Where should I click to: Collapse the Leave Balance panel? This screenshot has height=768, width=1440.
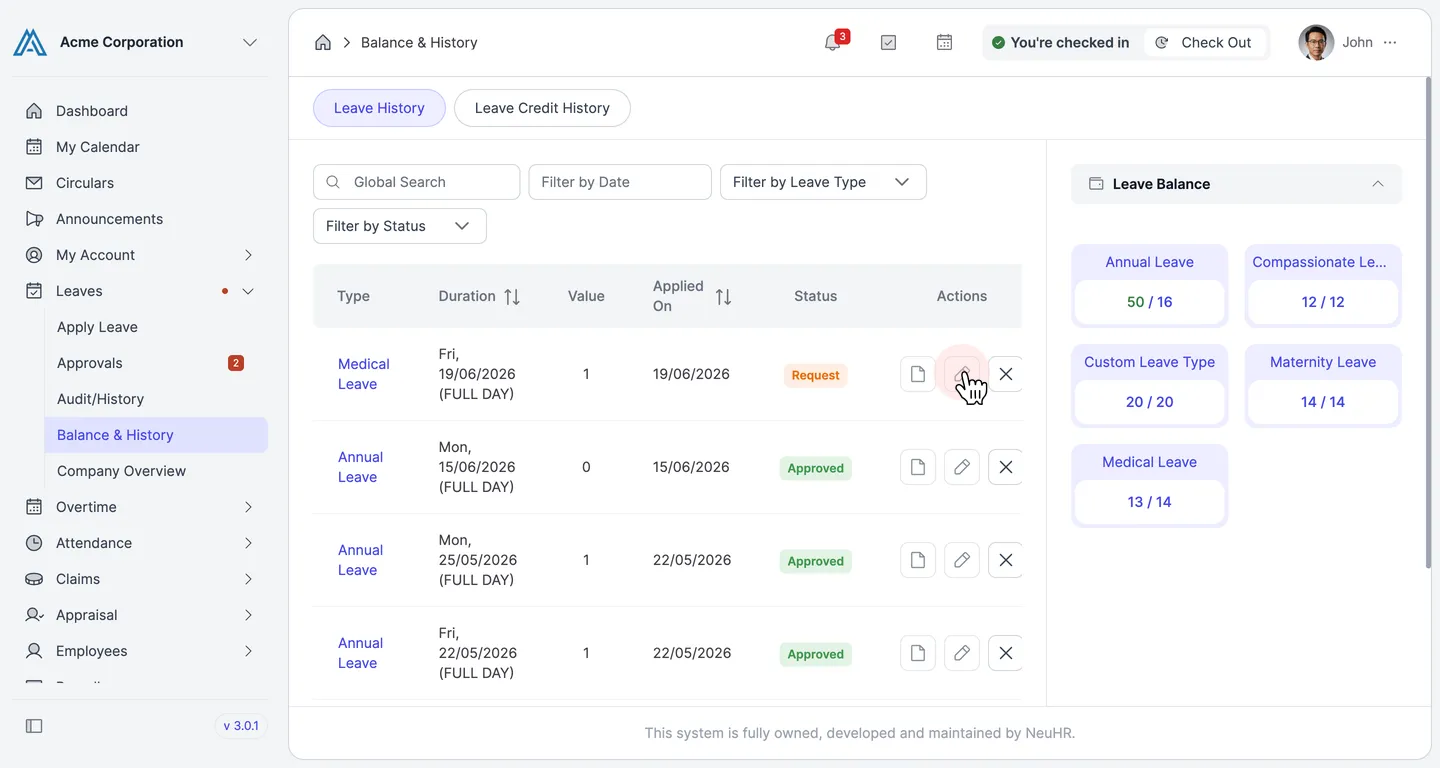pos(1378,184)
